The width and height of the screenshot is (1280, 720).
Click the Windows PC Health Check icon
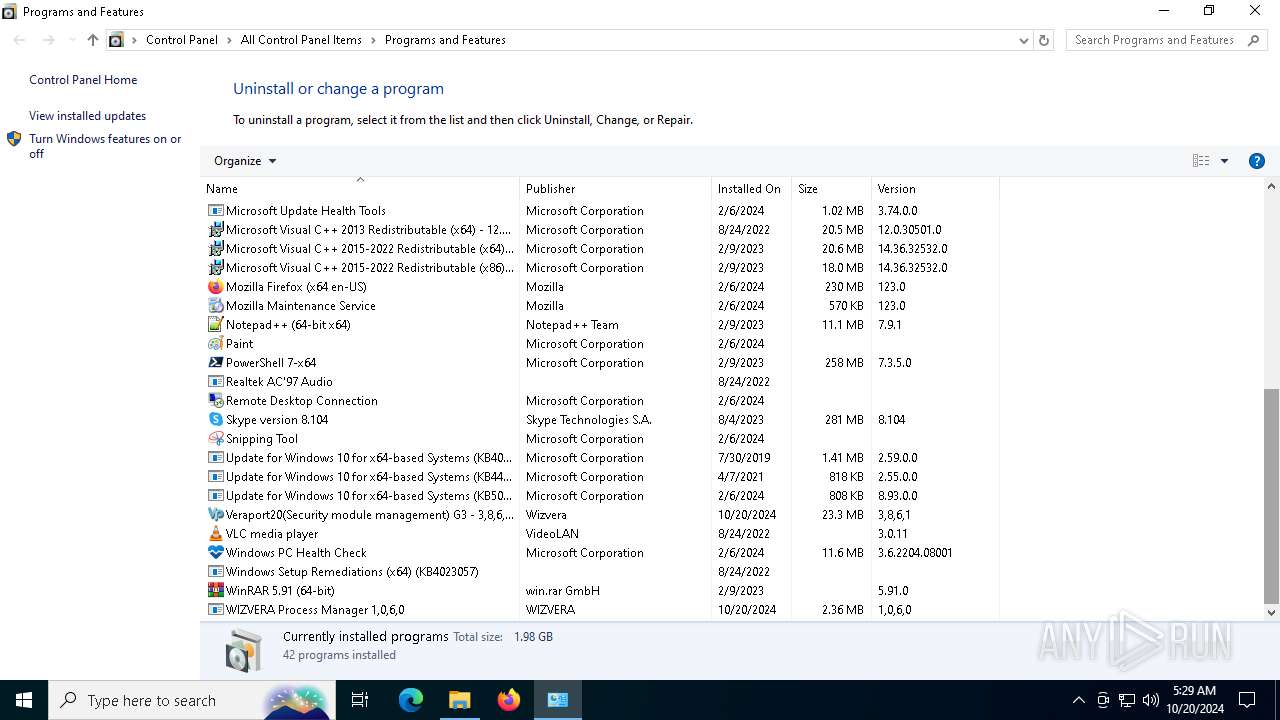pos(215,553)
